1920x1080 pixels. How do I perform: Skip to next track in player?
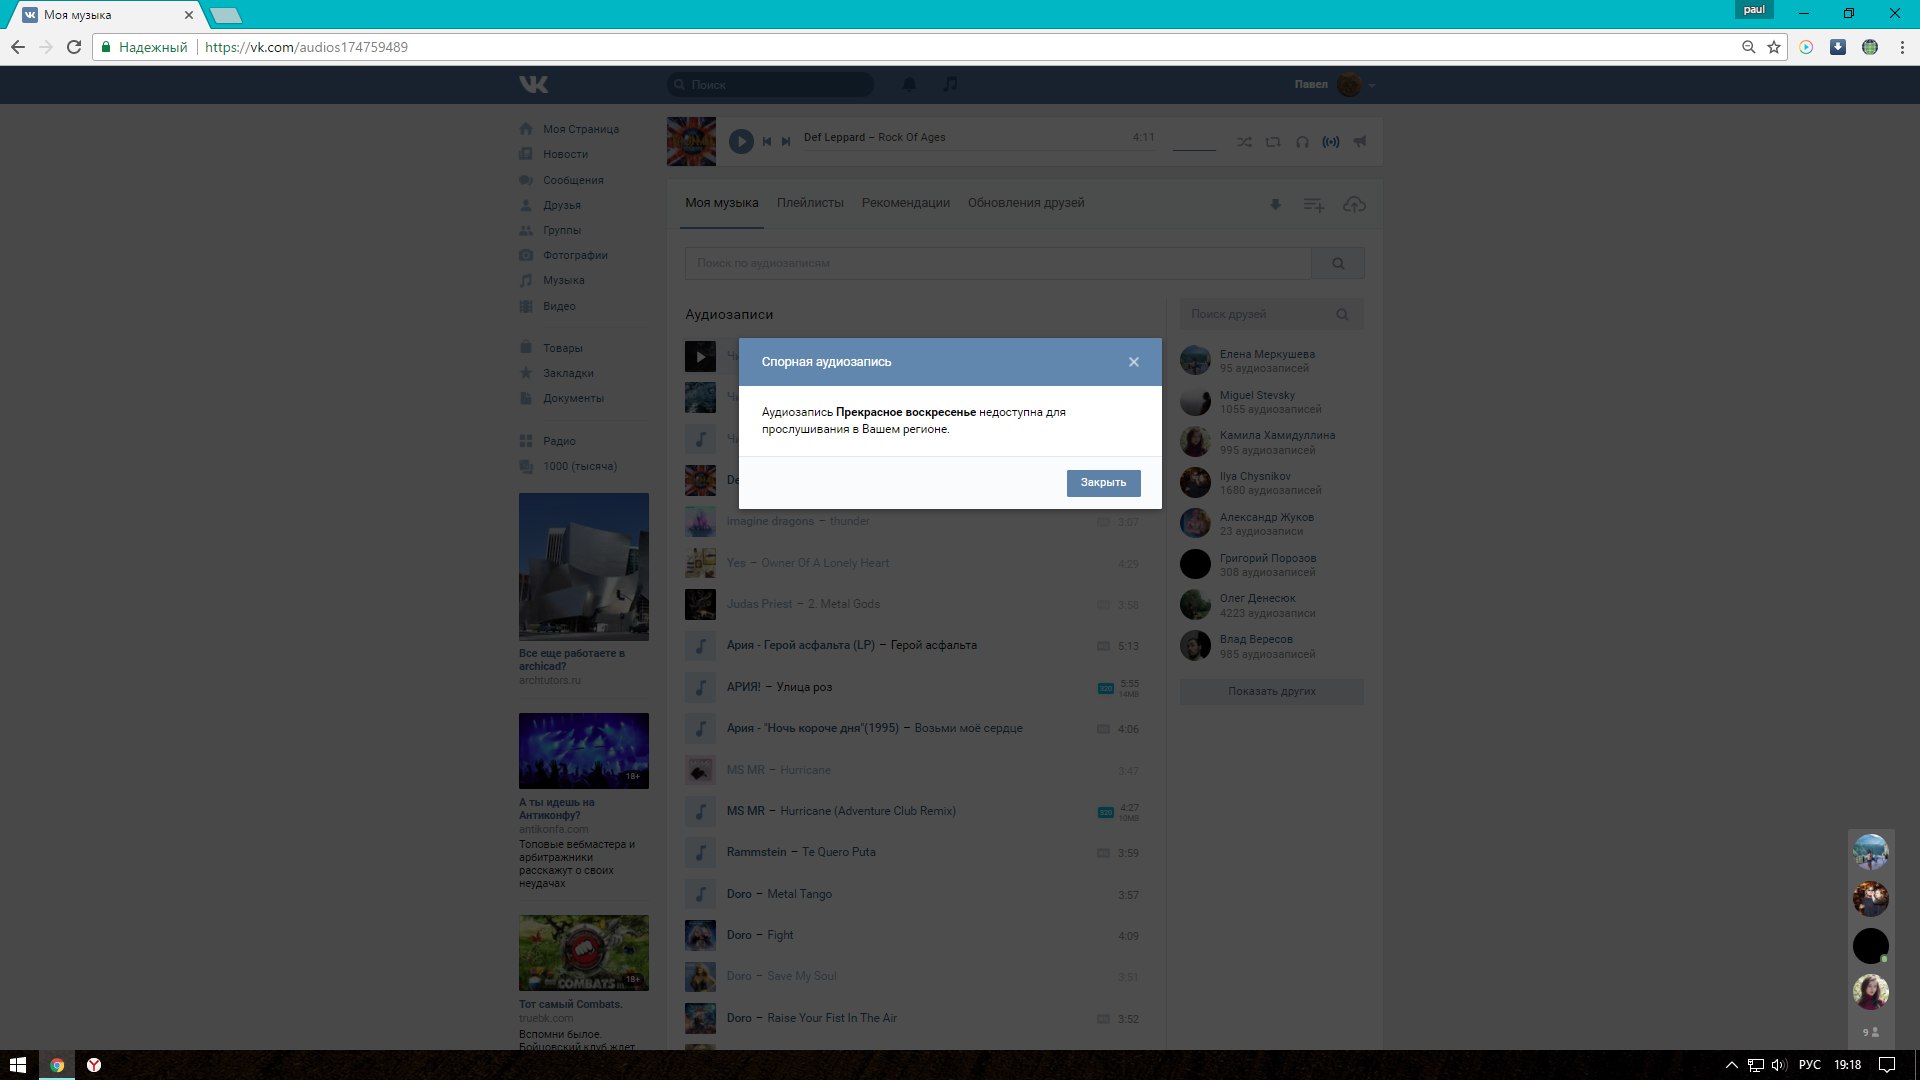(x=786, y=142)
